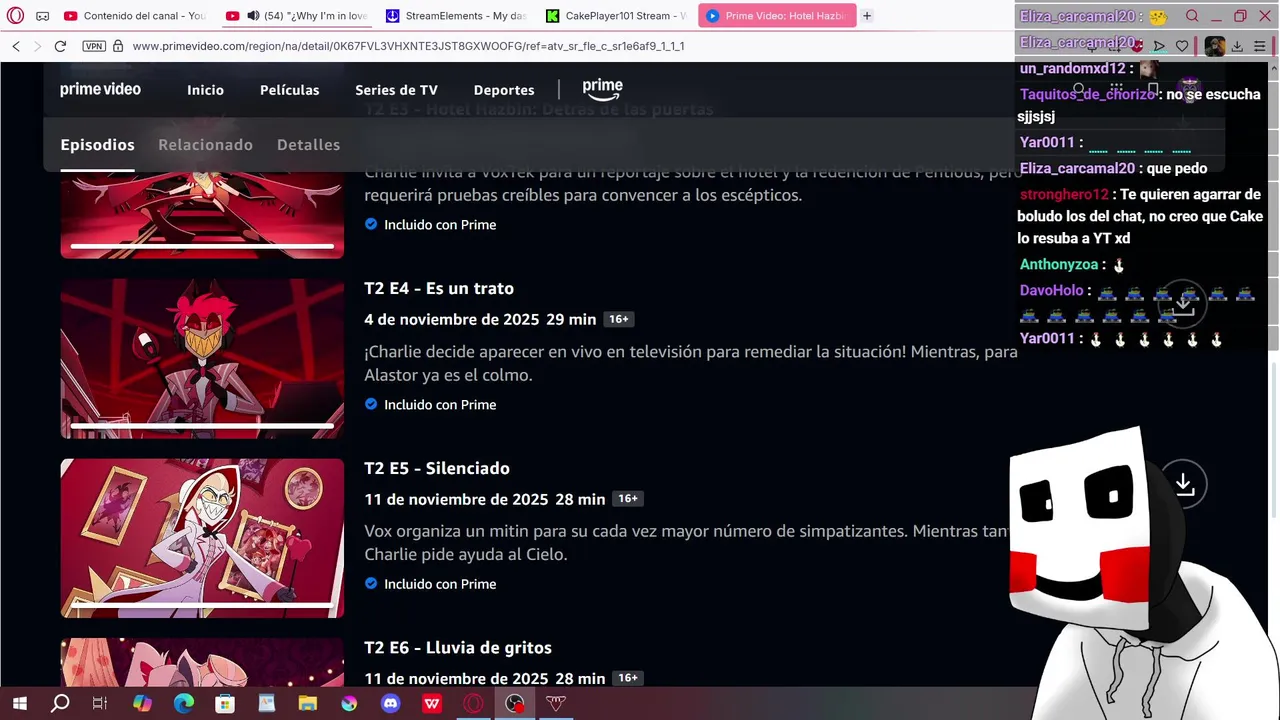Open Microsoft Store from taskbar

click(225, 704)
